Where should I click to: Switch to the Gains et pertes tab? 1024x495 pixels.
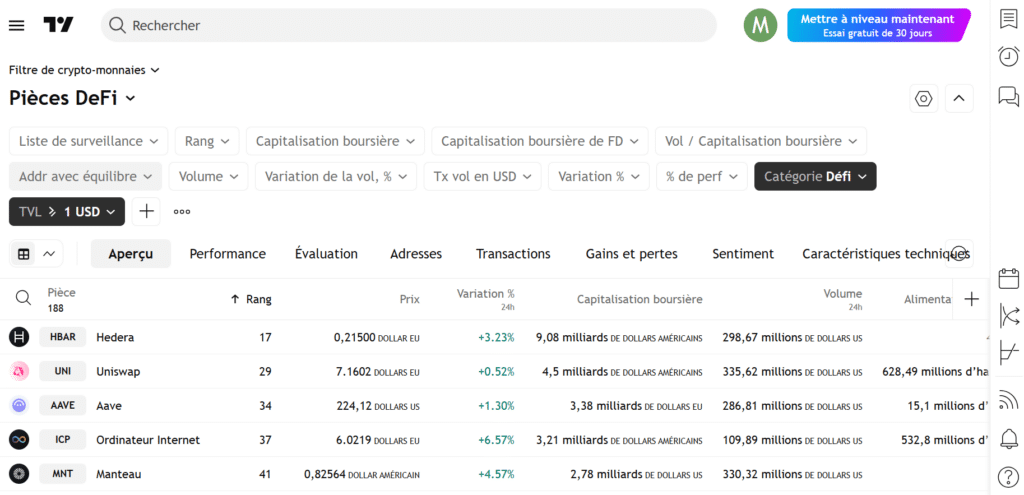tap(632, 254)
